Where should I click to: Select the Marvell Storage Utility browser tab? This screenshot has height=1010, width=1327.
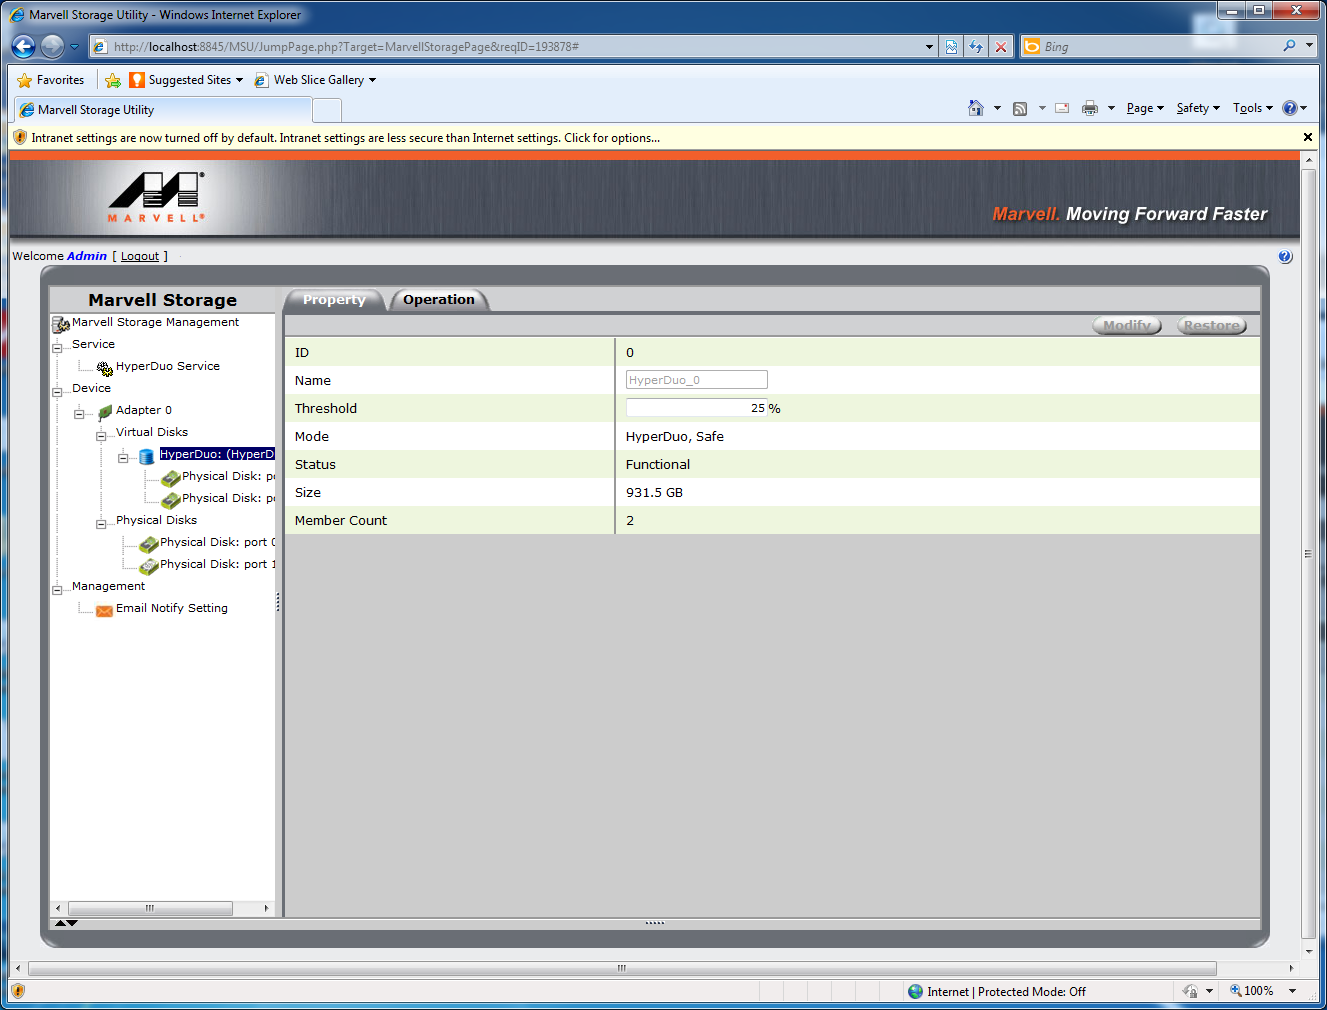pos(164,110)
